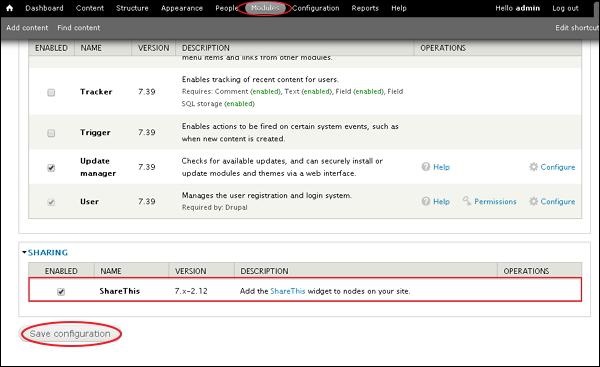Click the disabled User module checkbox
The width and height of the screenshot is (600, 367).
click(x=51, y=202)
